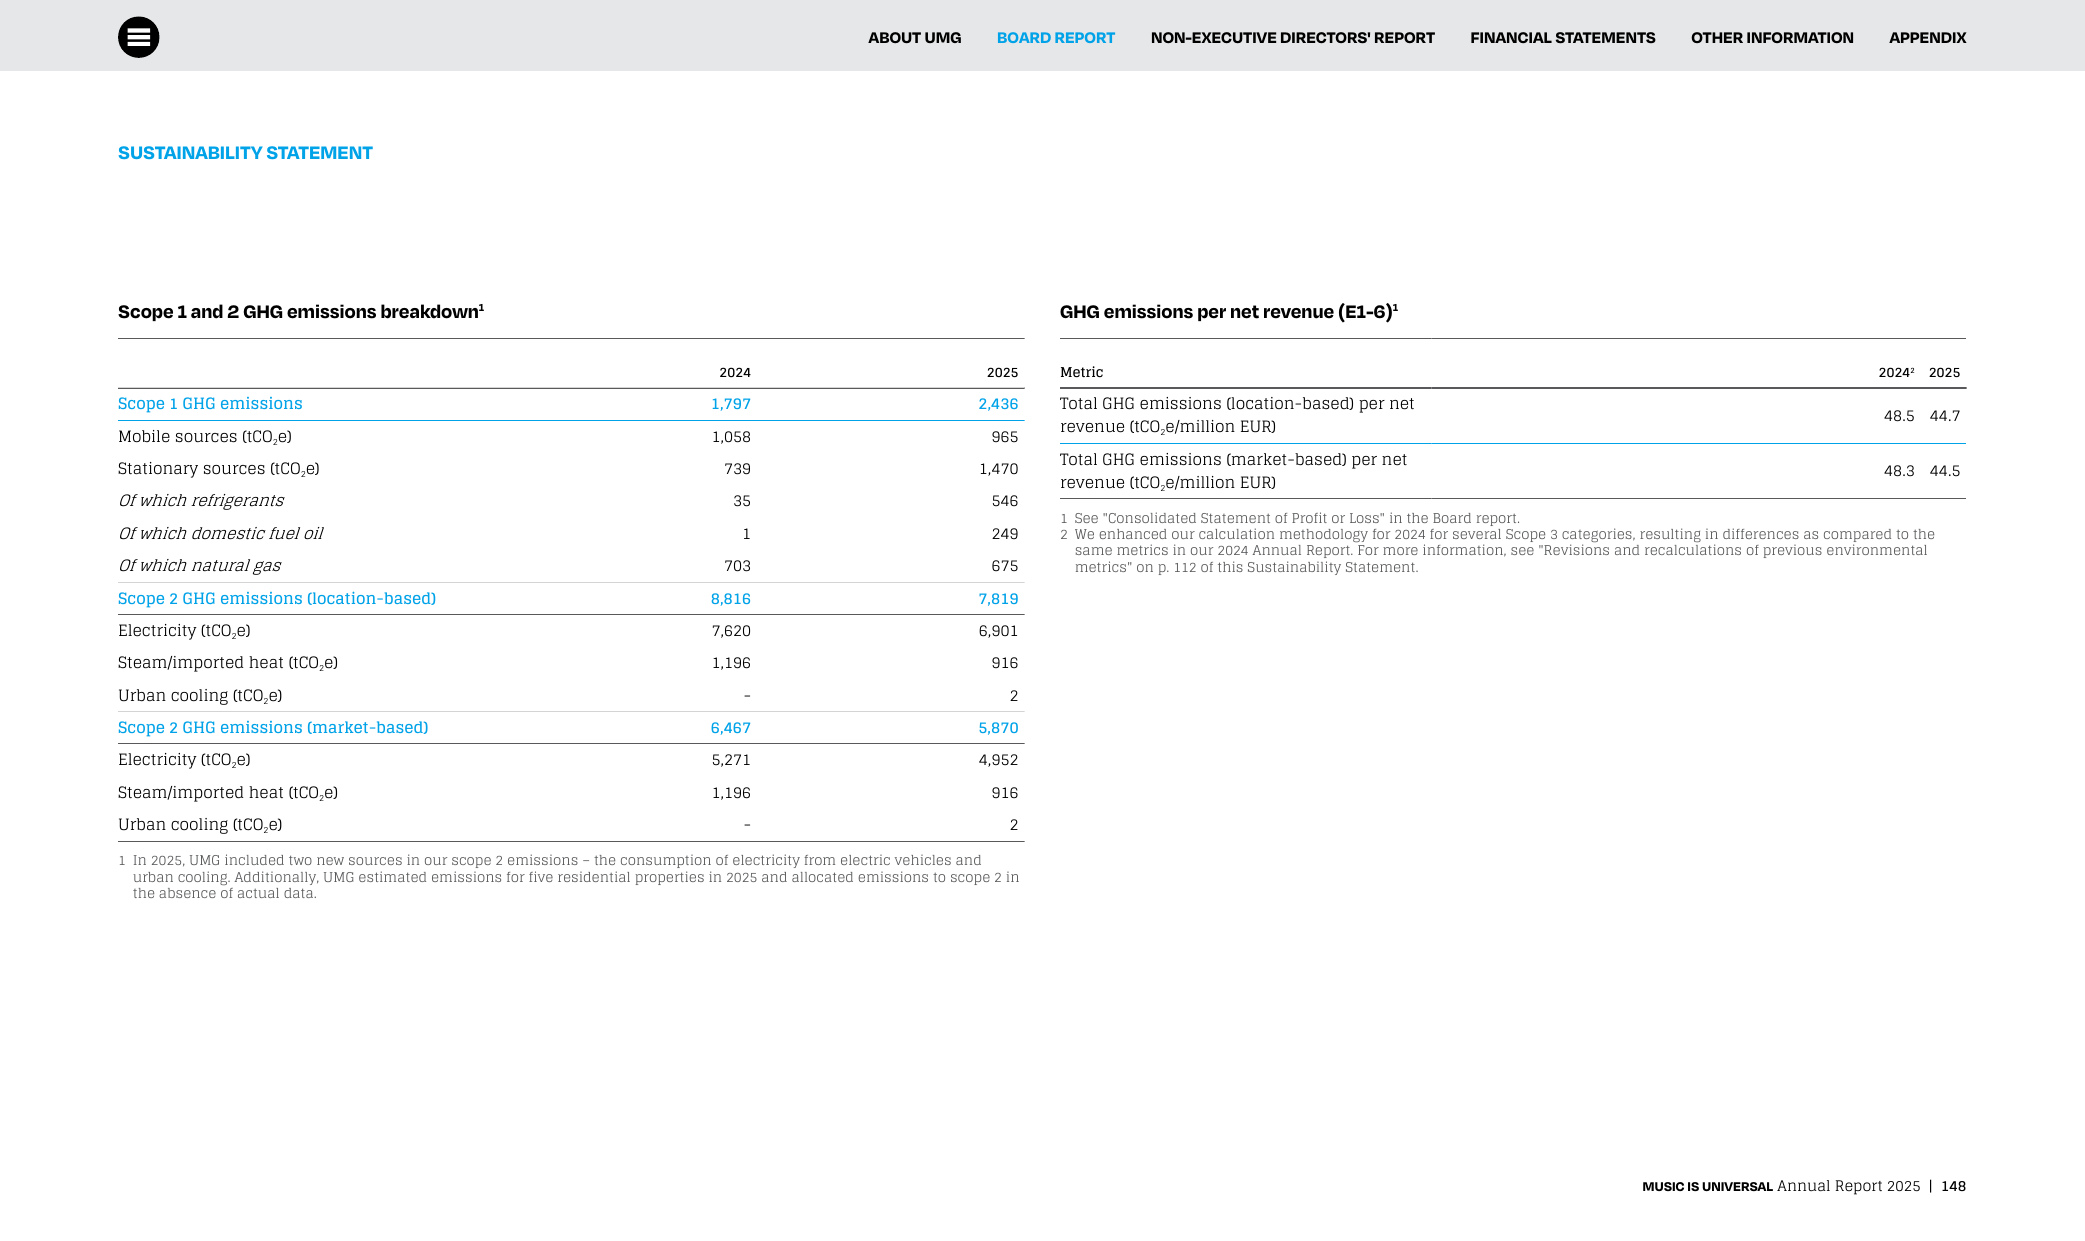Click the value 1,470 for stationary sources
Screen dimensions: 2085x1241
[x=998, y=469]
